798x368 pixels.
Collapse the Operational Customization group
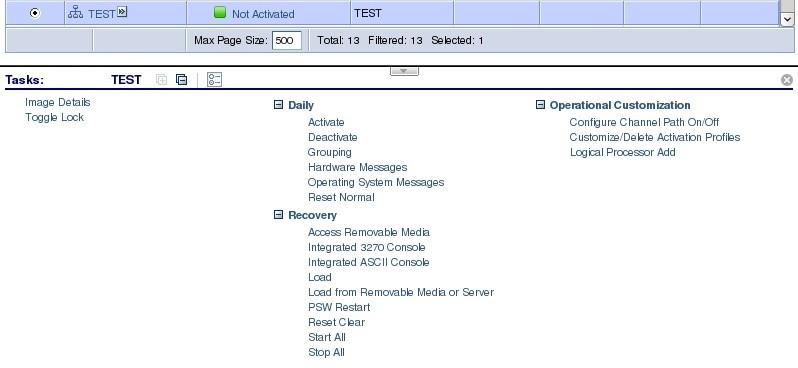pos(540,105)
